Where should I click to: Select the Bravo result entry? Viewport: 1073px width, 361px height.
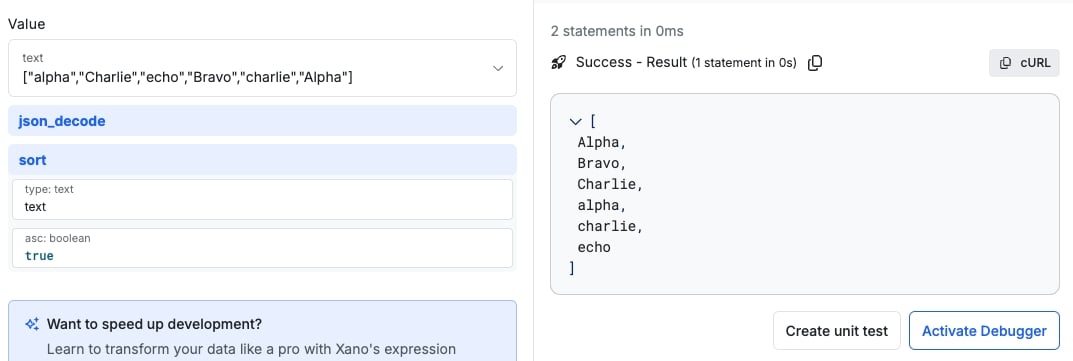[602, 164]
